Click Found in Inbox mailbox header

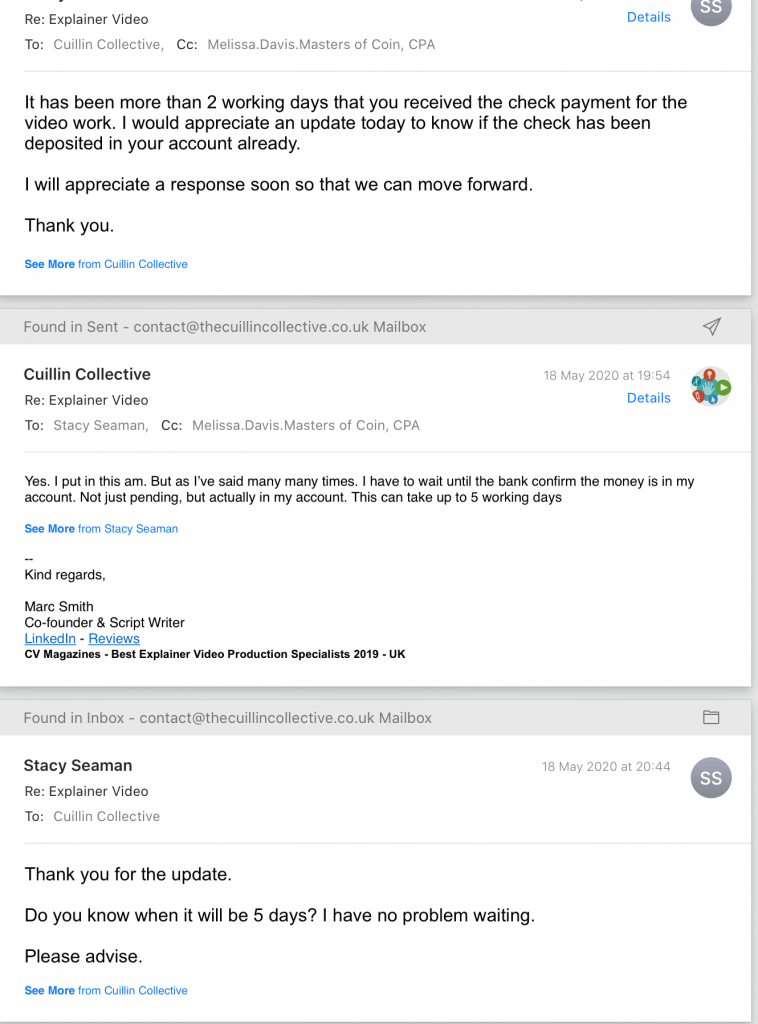[228, 718]
